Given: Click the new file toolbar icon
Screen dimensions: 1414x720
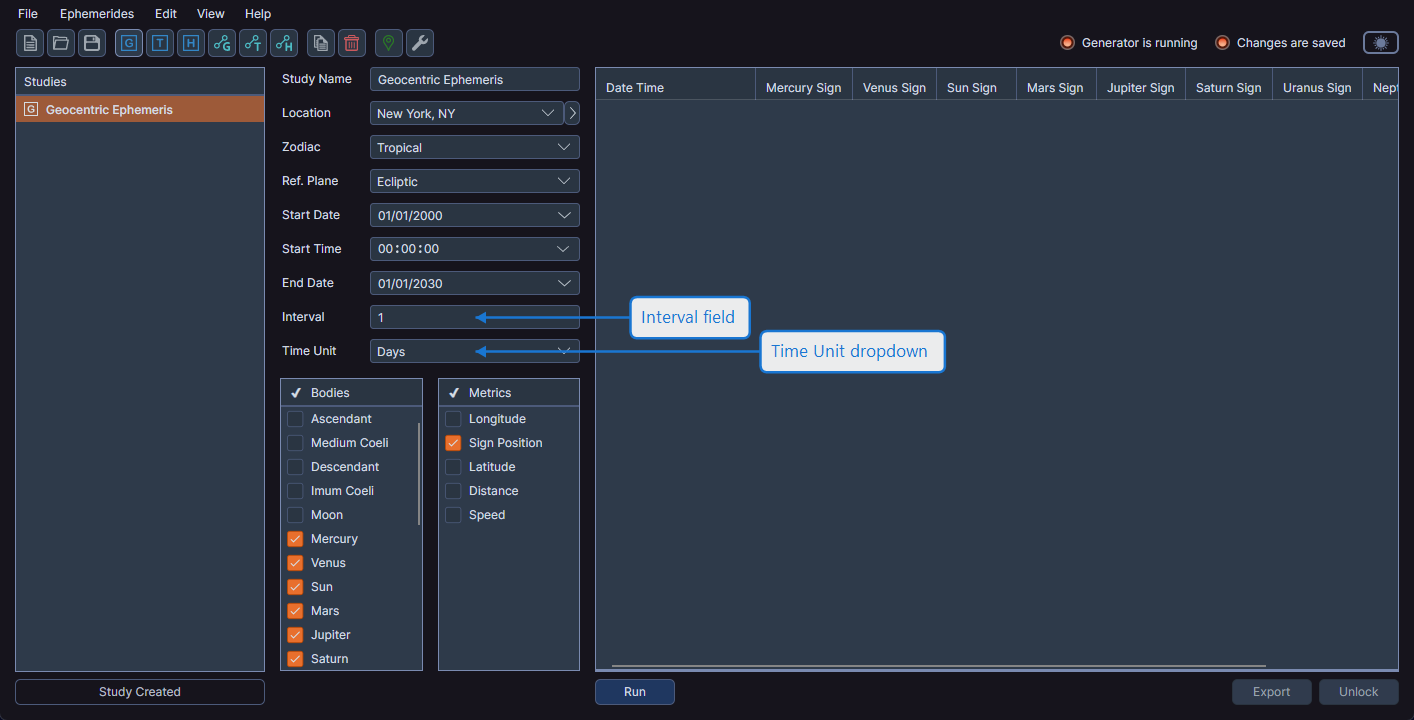Looking at the screenshot, I should pyautogui.click(x=30, y=43).
